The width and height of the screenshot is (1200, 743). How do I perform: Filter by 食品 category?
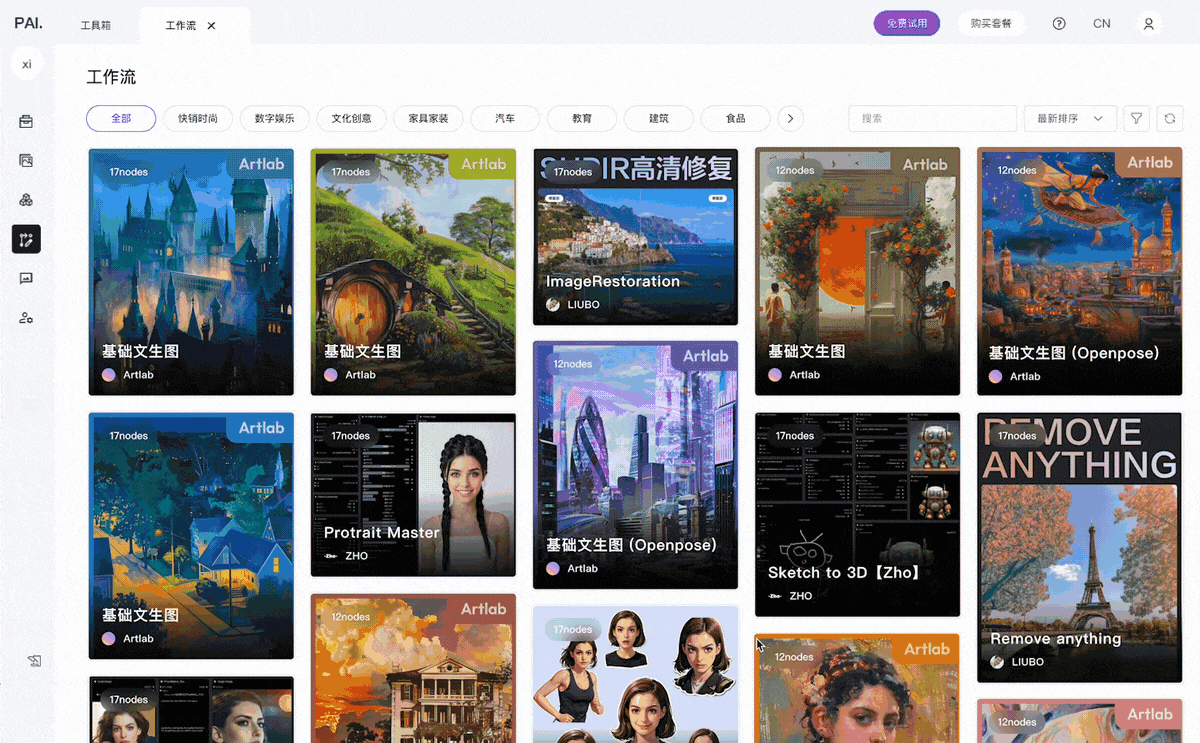pyautogui.click(x=736, y=118)
